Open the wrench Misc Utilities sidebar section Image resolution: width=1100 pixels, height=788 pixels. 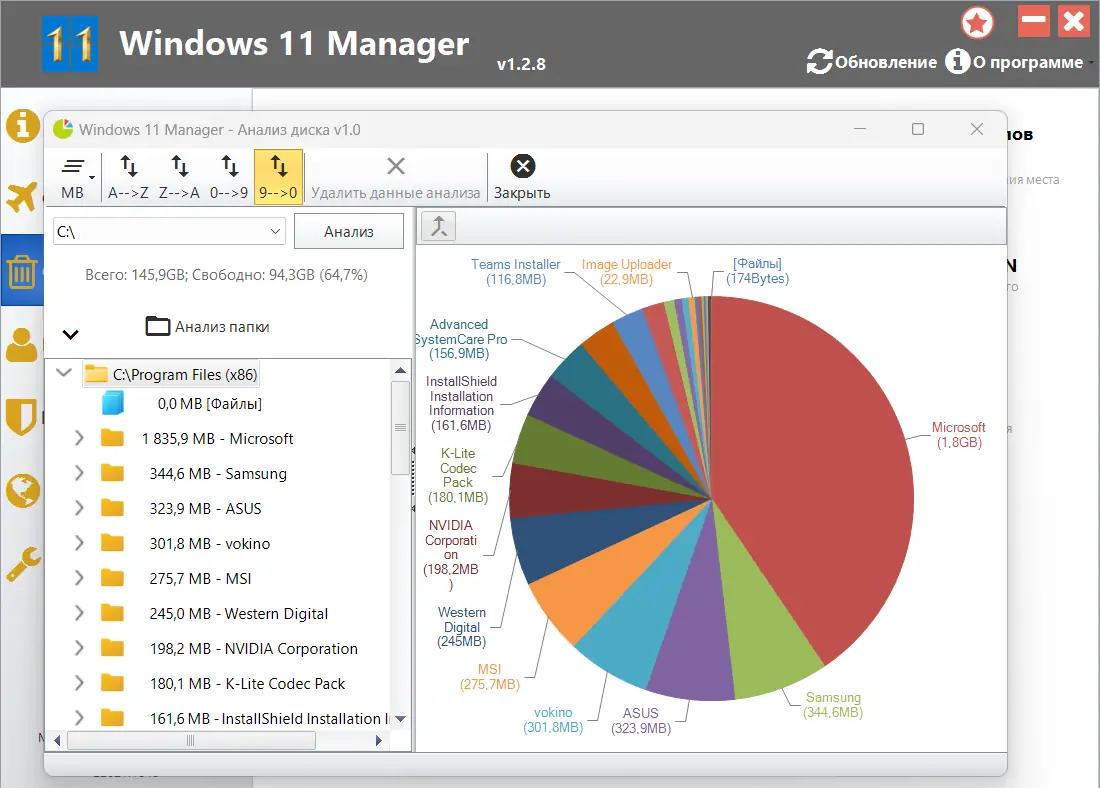[x=23, y=564]
